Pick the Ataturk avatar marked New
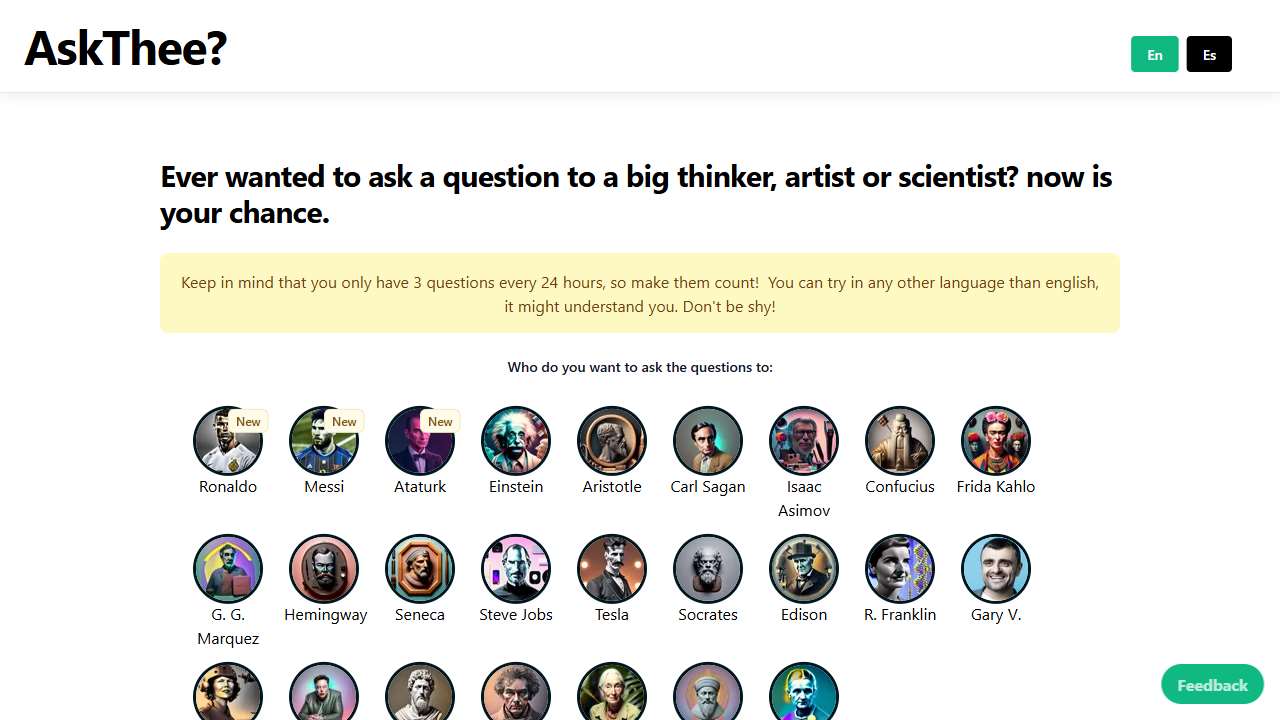 coord(420,440)
